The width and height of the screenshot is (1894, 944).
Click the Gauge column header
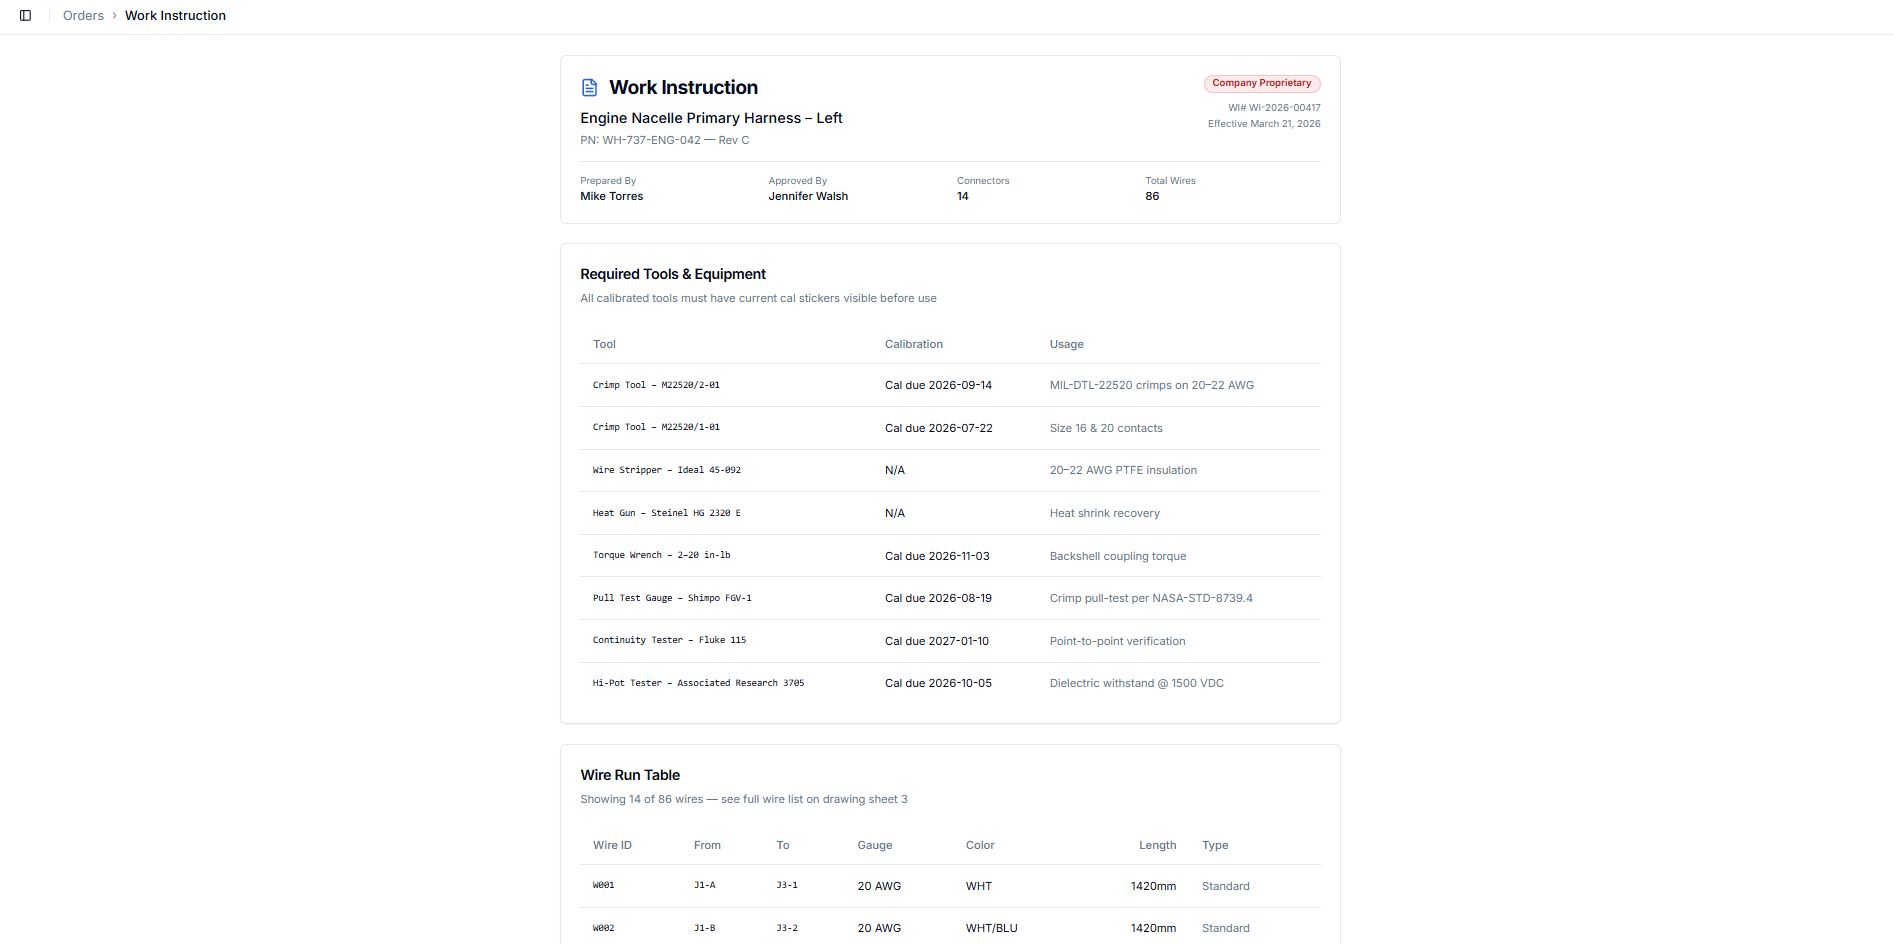(x=874, y=845)
